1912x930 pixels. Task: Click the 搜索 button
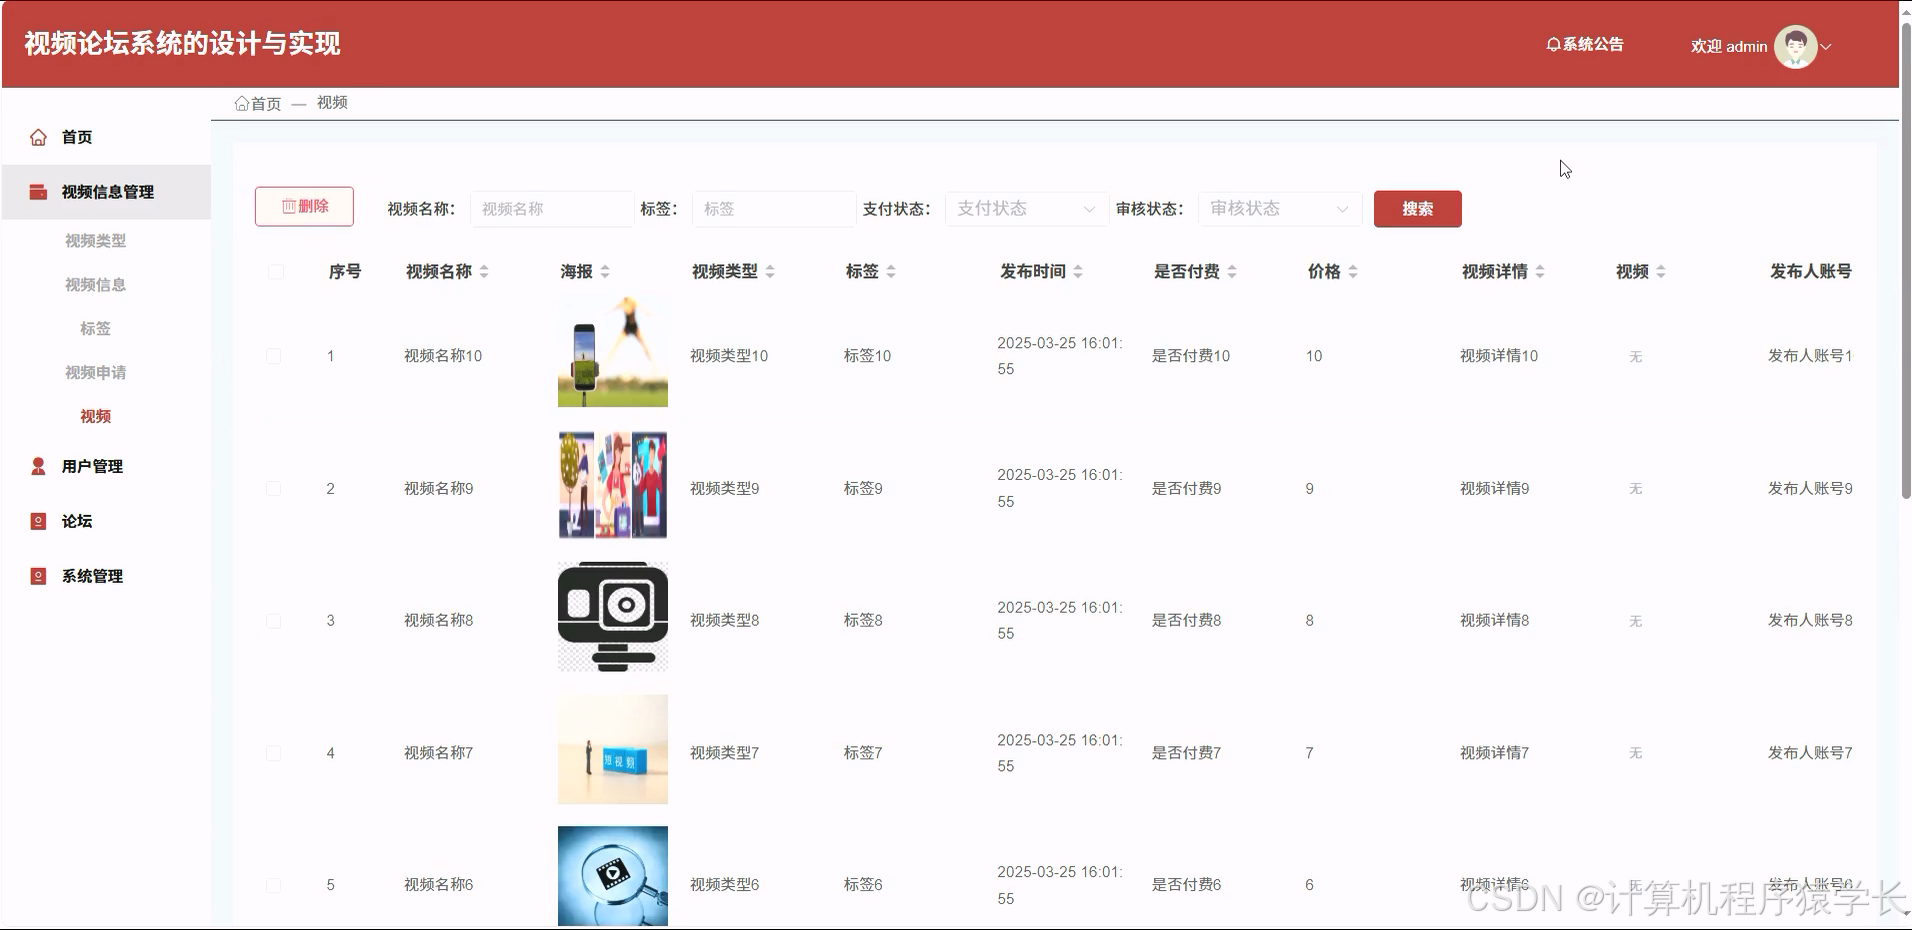(1417, 209)
